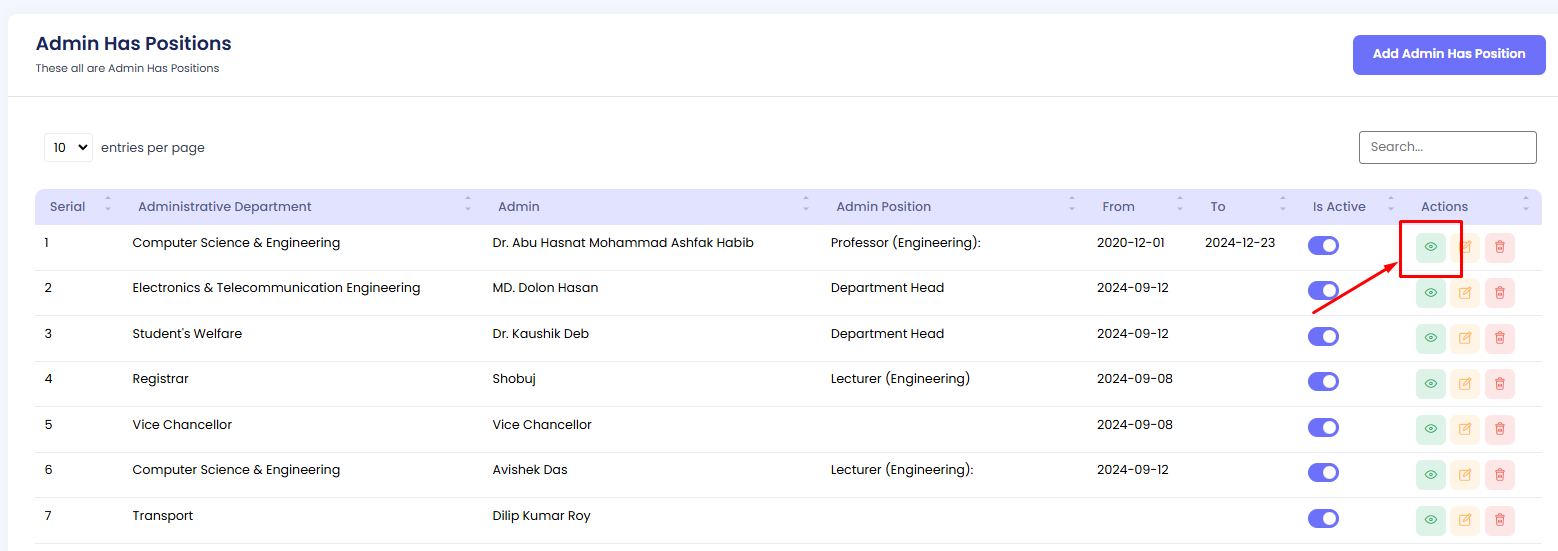1558x551 pixels.
Task: Delete the Avishek Das record
Action: [x=1499, y=475]
